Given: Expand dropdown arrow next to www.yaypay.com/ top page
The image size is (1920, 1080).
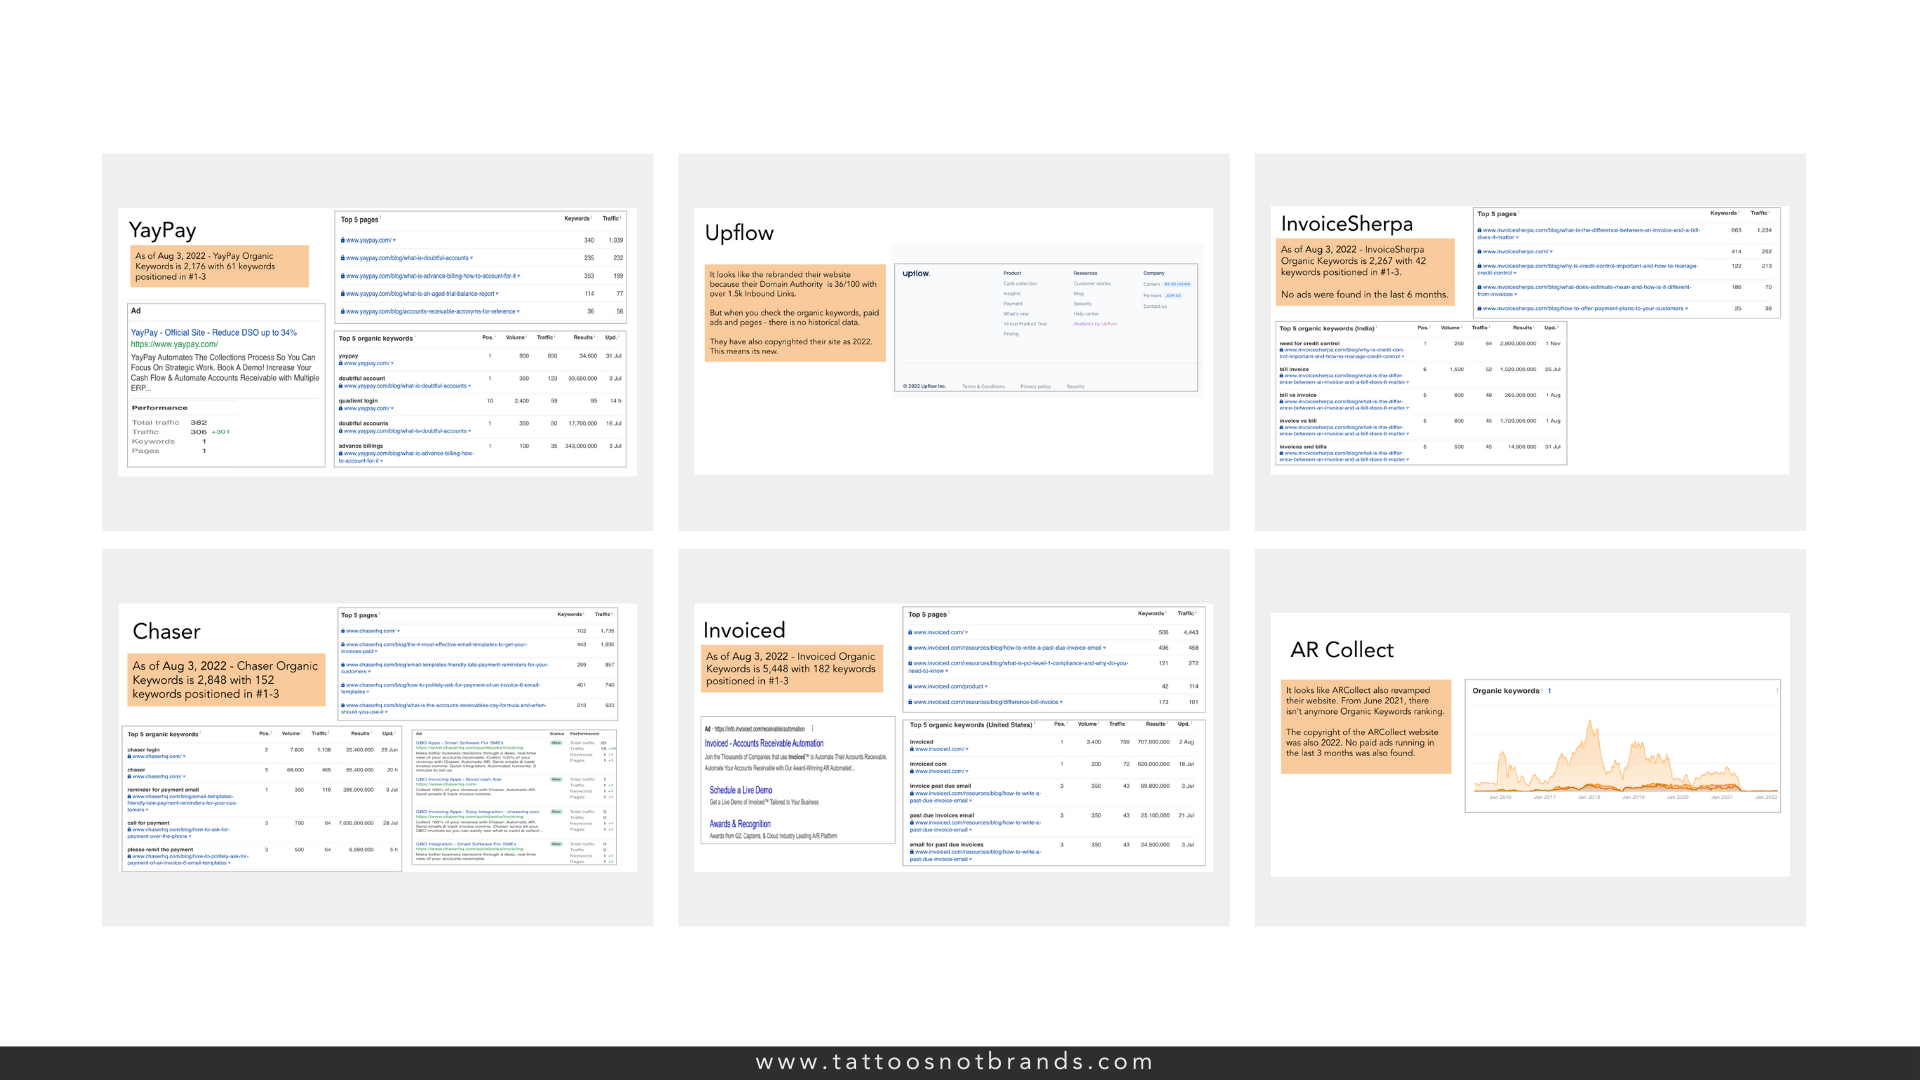Looking at the screenshot, I should click(395, 240).
